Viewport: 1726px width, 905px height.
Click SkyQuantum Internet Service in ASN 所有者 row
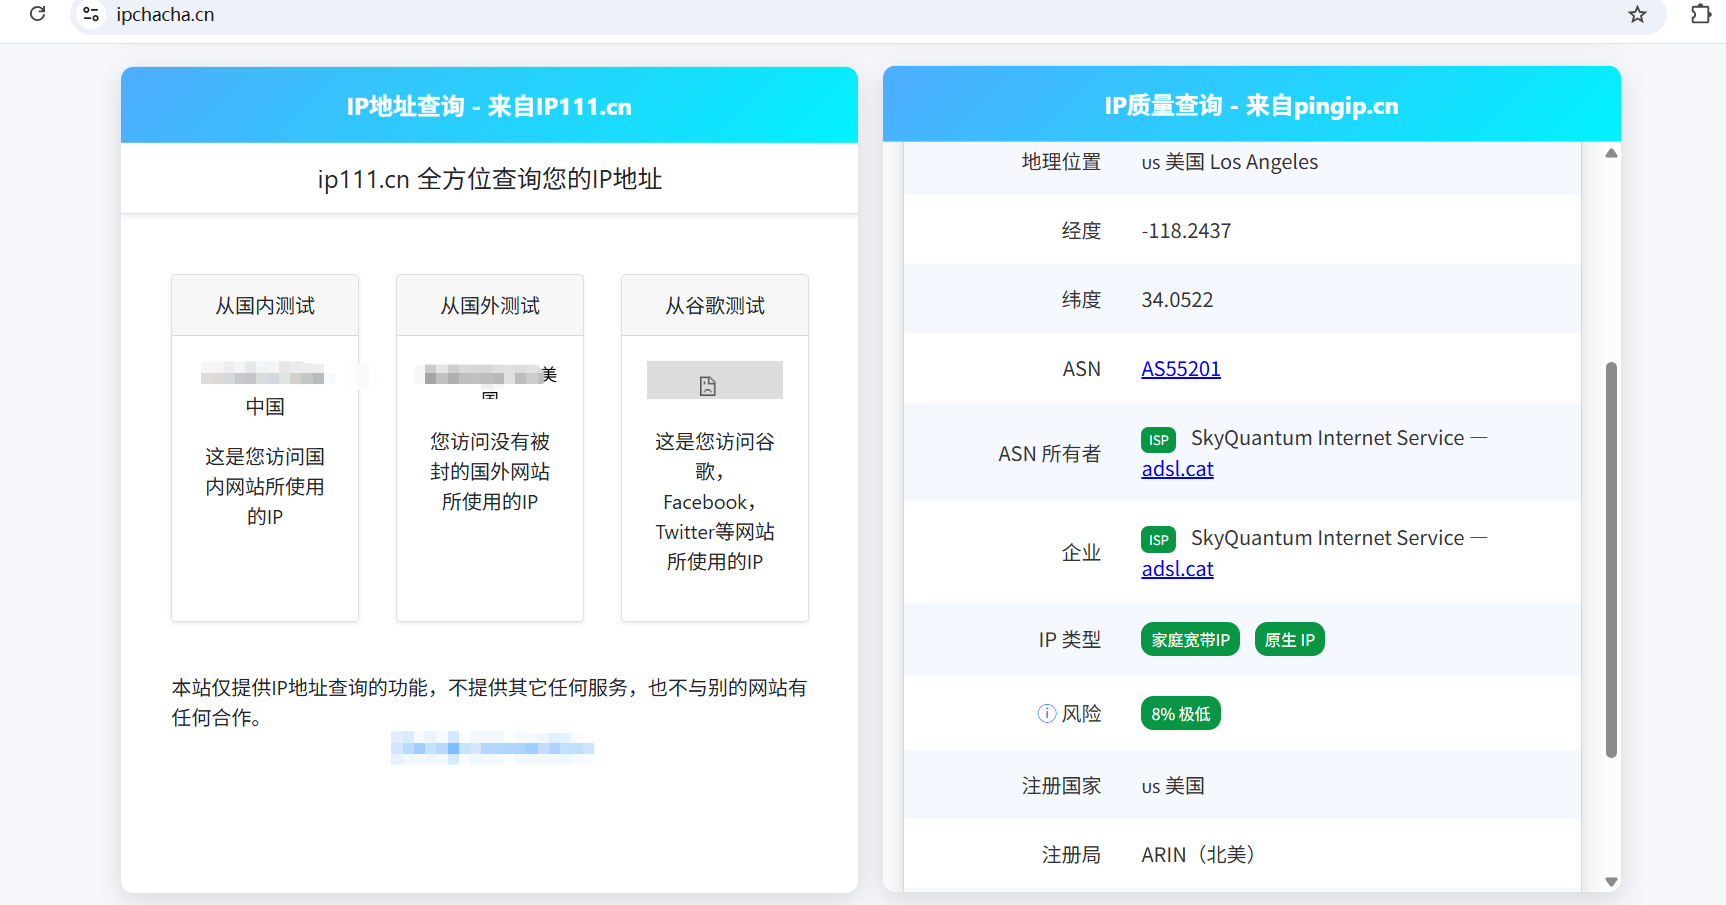[1327, 438]
